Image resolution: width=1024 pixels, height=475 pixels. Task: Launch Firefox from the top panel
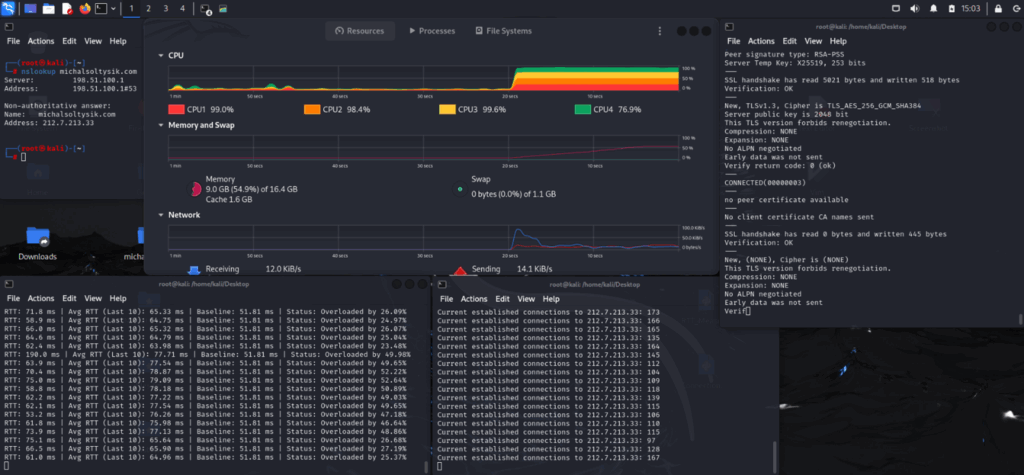tap(84, 8)
